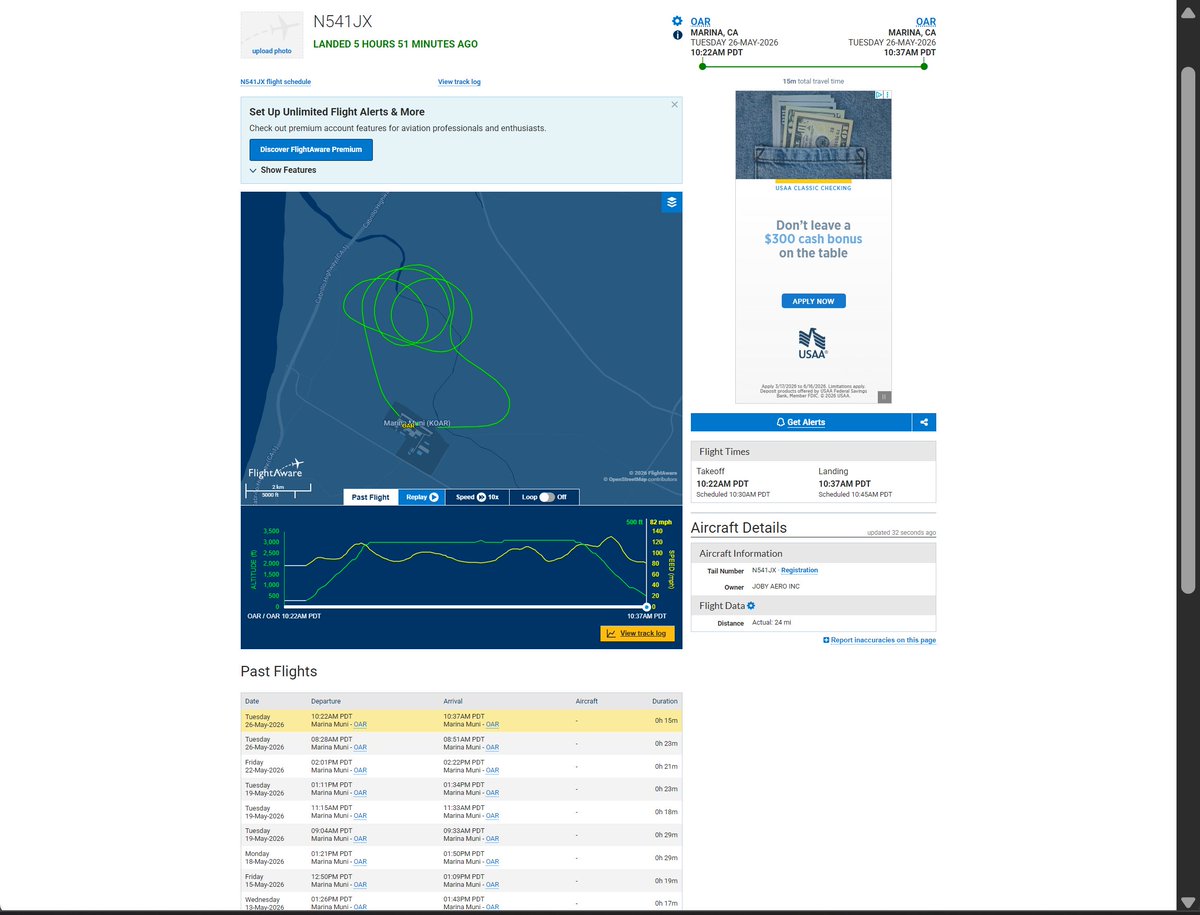
Task: Start the flight Replay
Action: [x=421, y=497]
